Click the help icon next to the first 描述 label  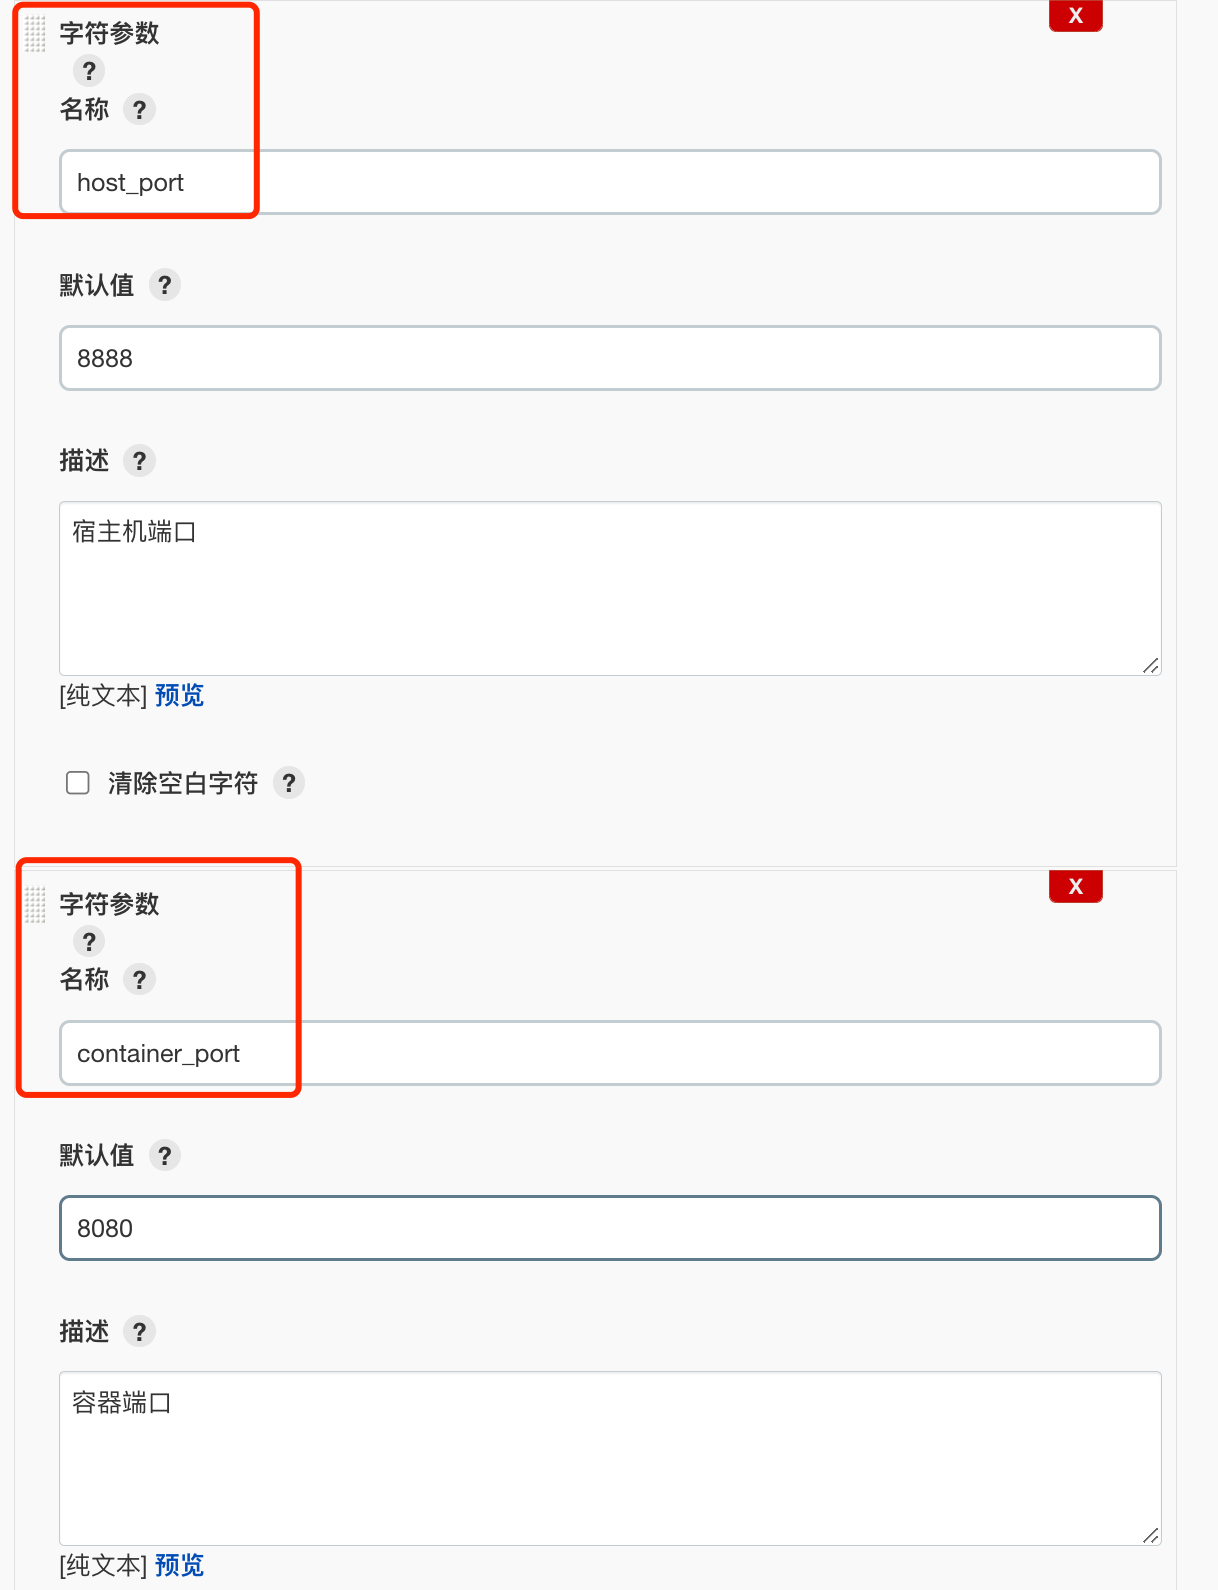140,460
